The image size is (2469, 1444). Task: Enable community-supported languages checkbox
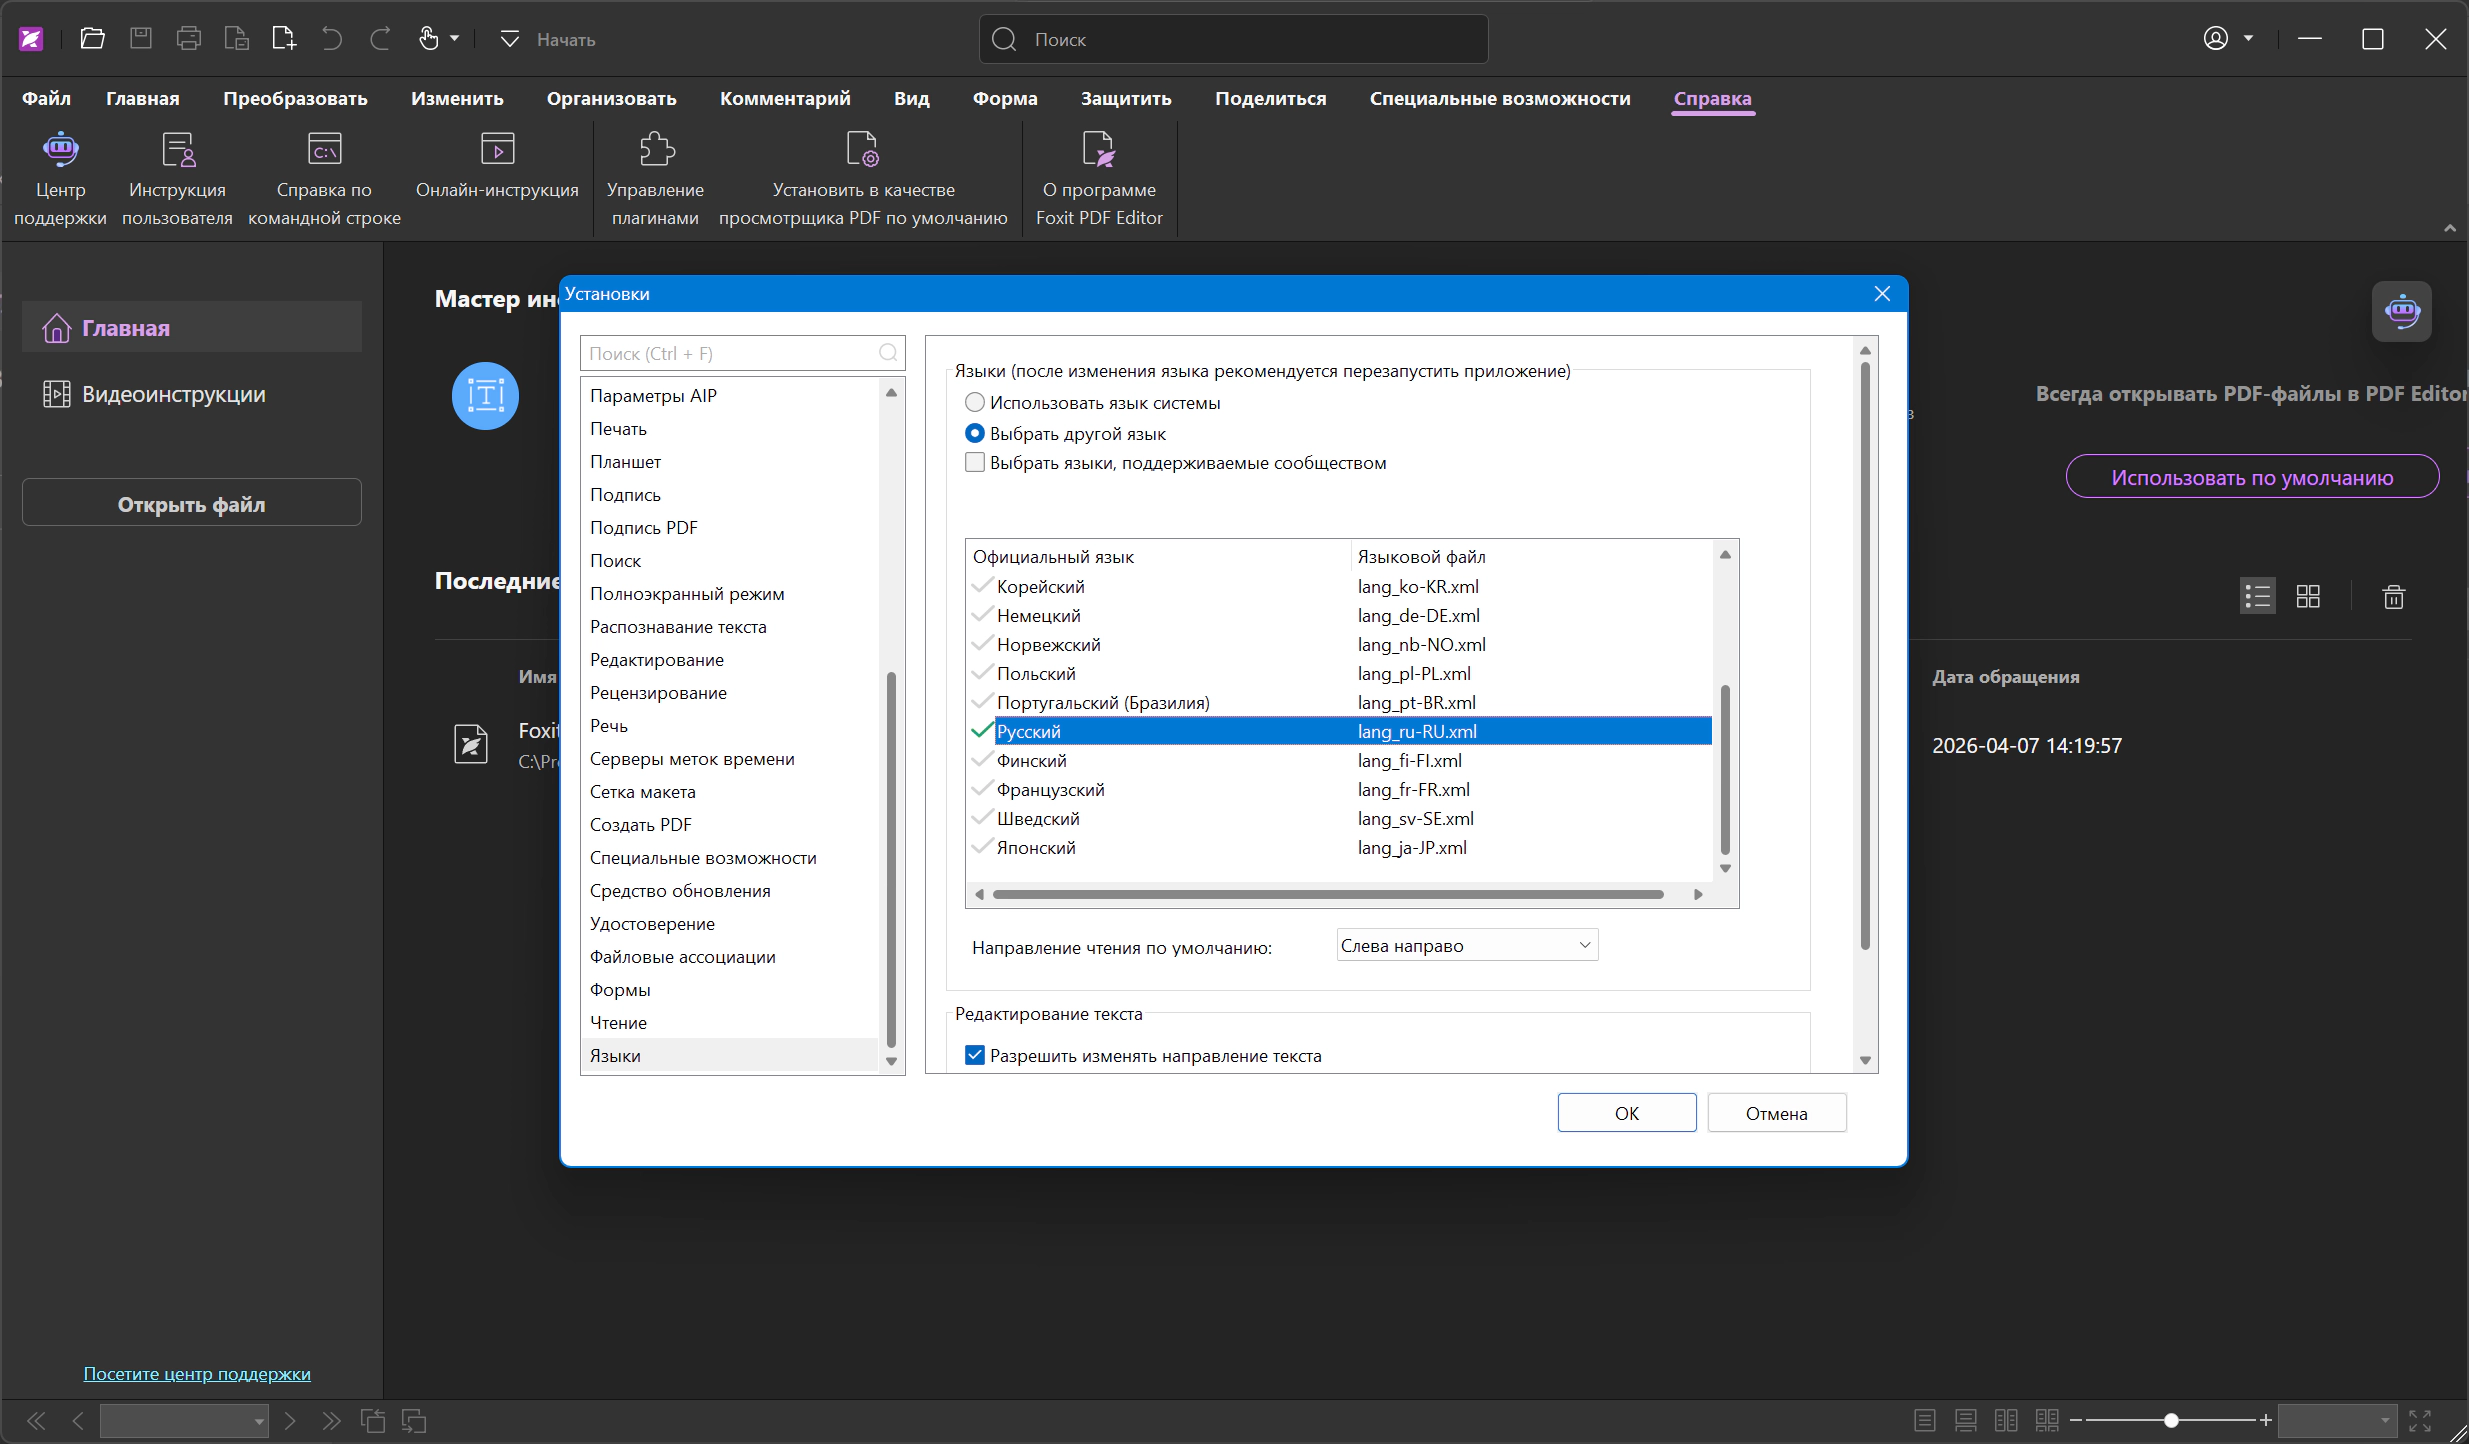point(975,463)
